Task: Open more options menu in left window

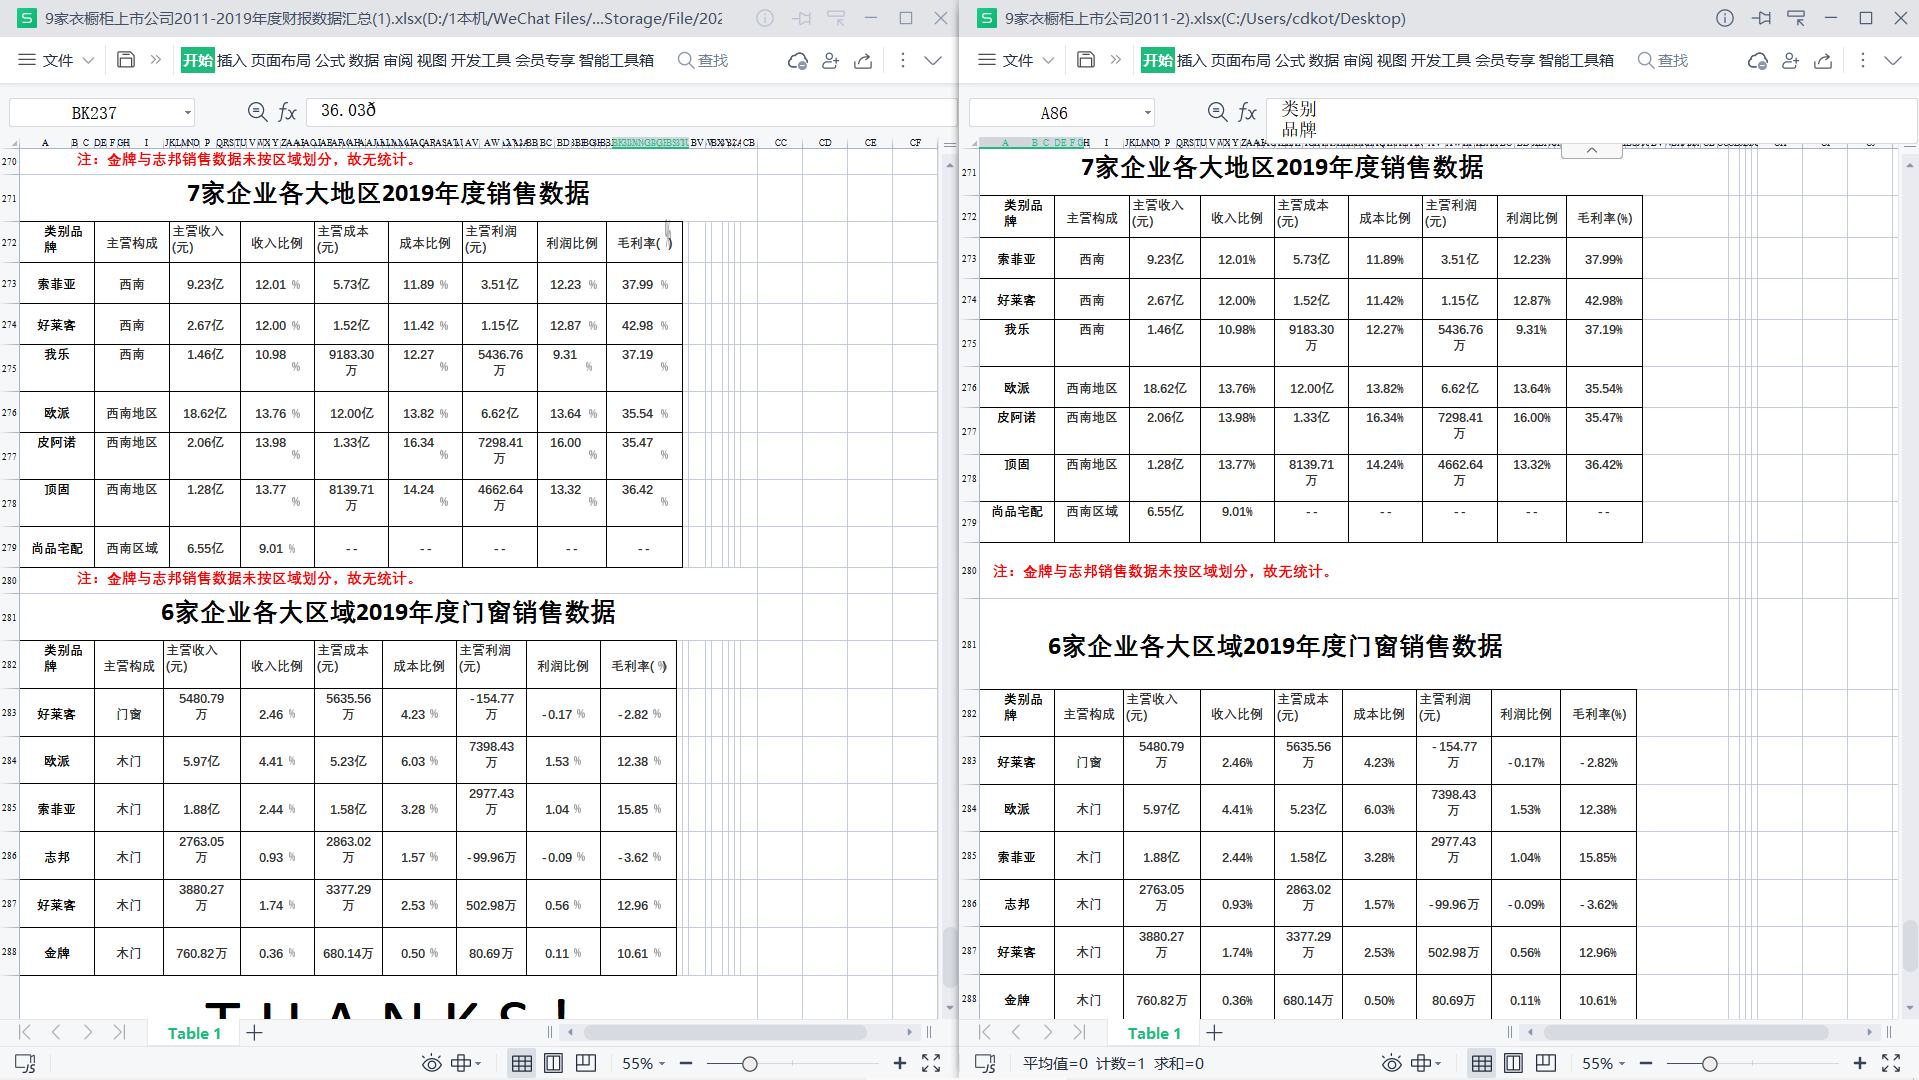Action: click(x=902, y=60)
